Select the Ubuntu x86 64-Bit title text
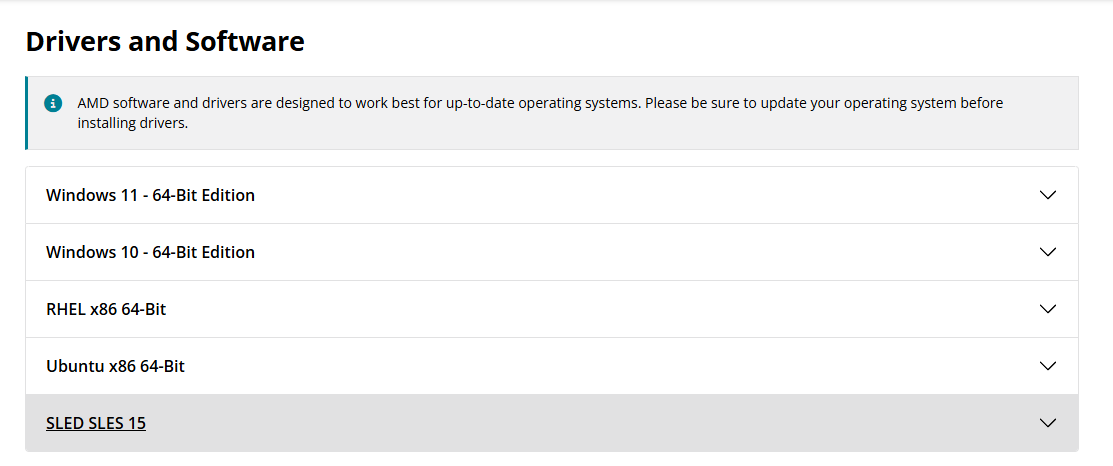This screenshot has height=466, width=1113. [116, 366]
